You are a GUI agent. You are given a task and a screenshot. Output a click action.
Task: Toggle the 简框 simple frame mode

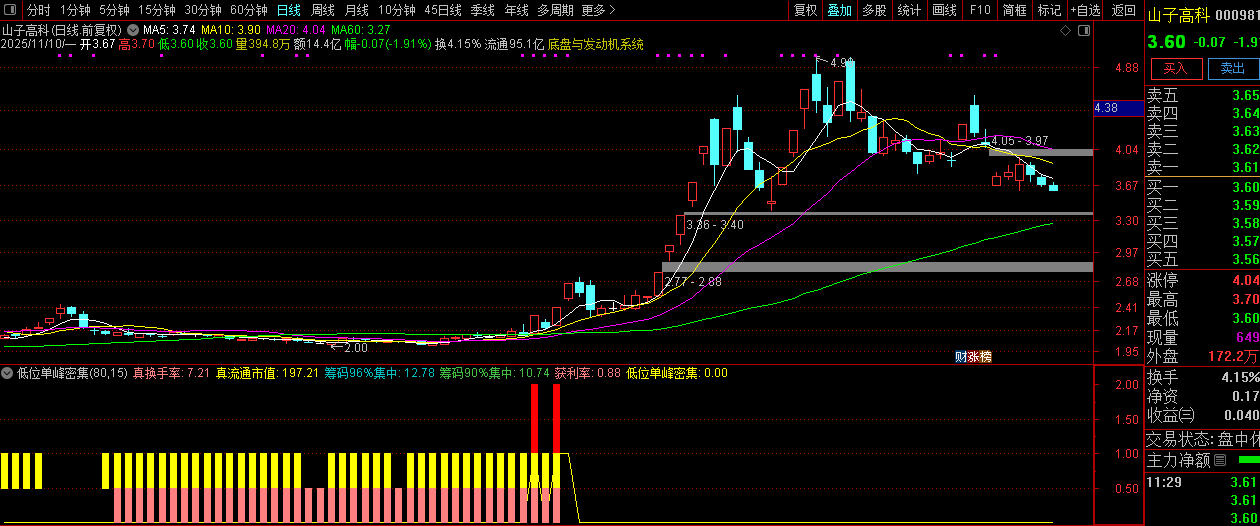click(x=1014, y=10)
